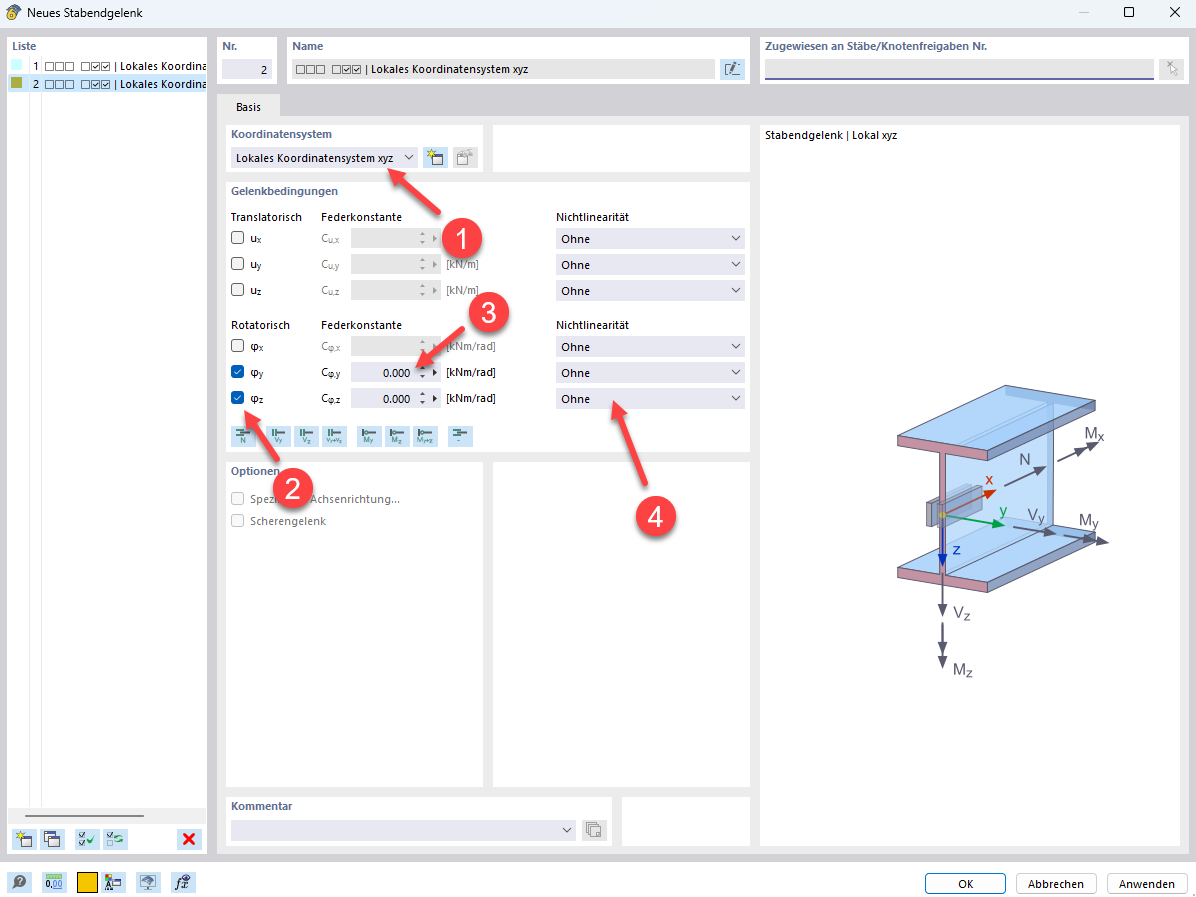1196x897 pixels.
Task: Click the Name input field
Action: pyautogui.click(x=503, y=69)
